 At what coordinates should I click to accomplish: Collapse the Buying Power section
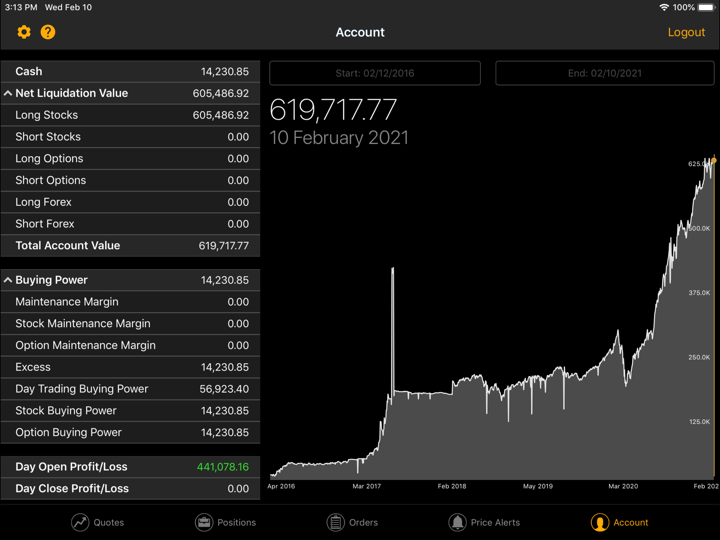point(8,280)
